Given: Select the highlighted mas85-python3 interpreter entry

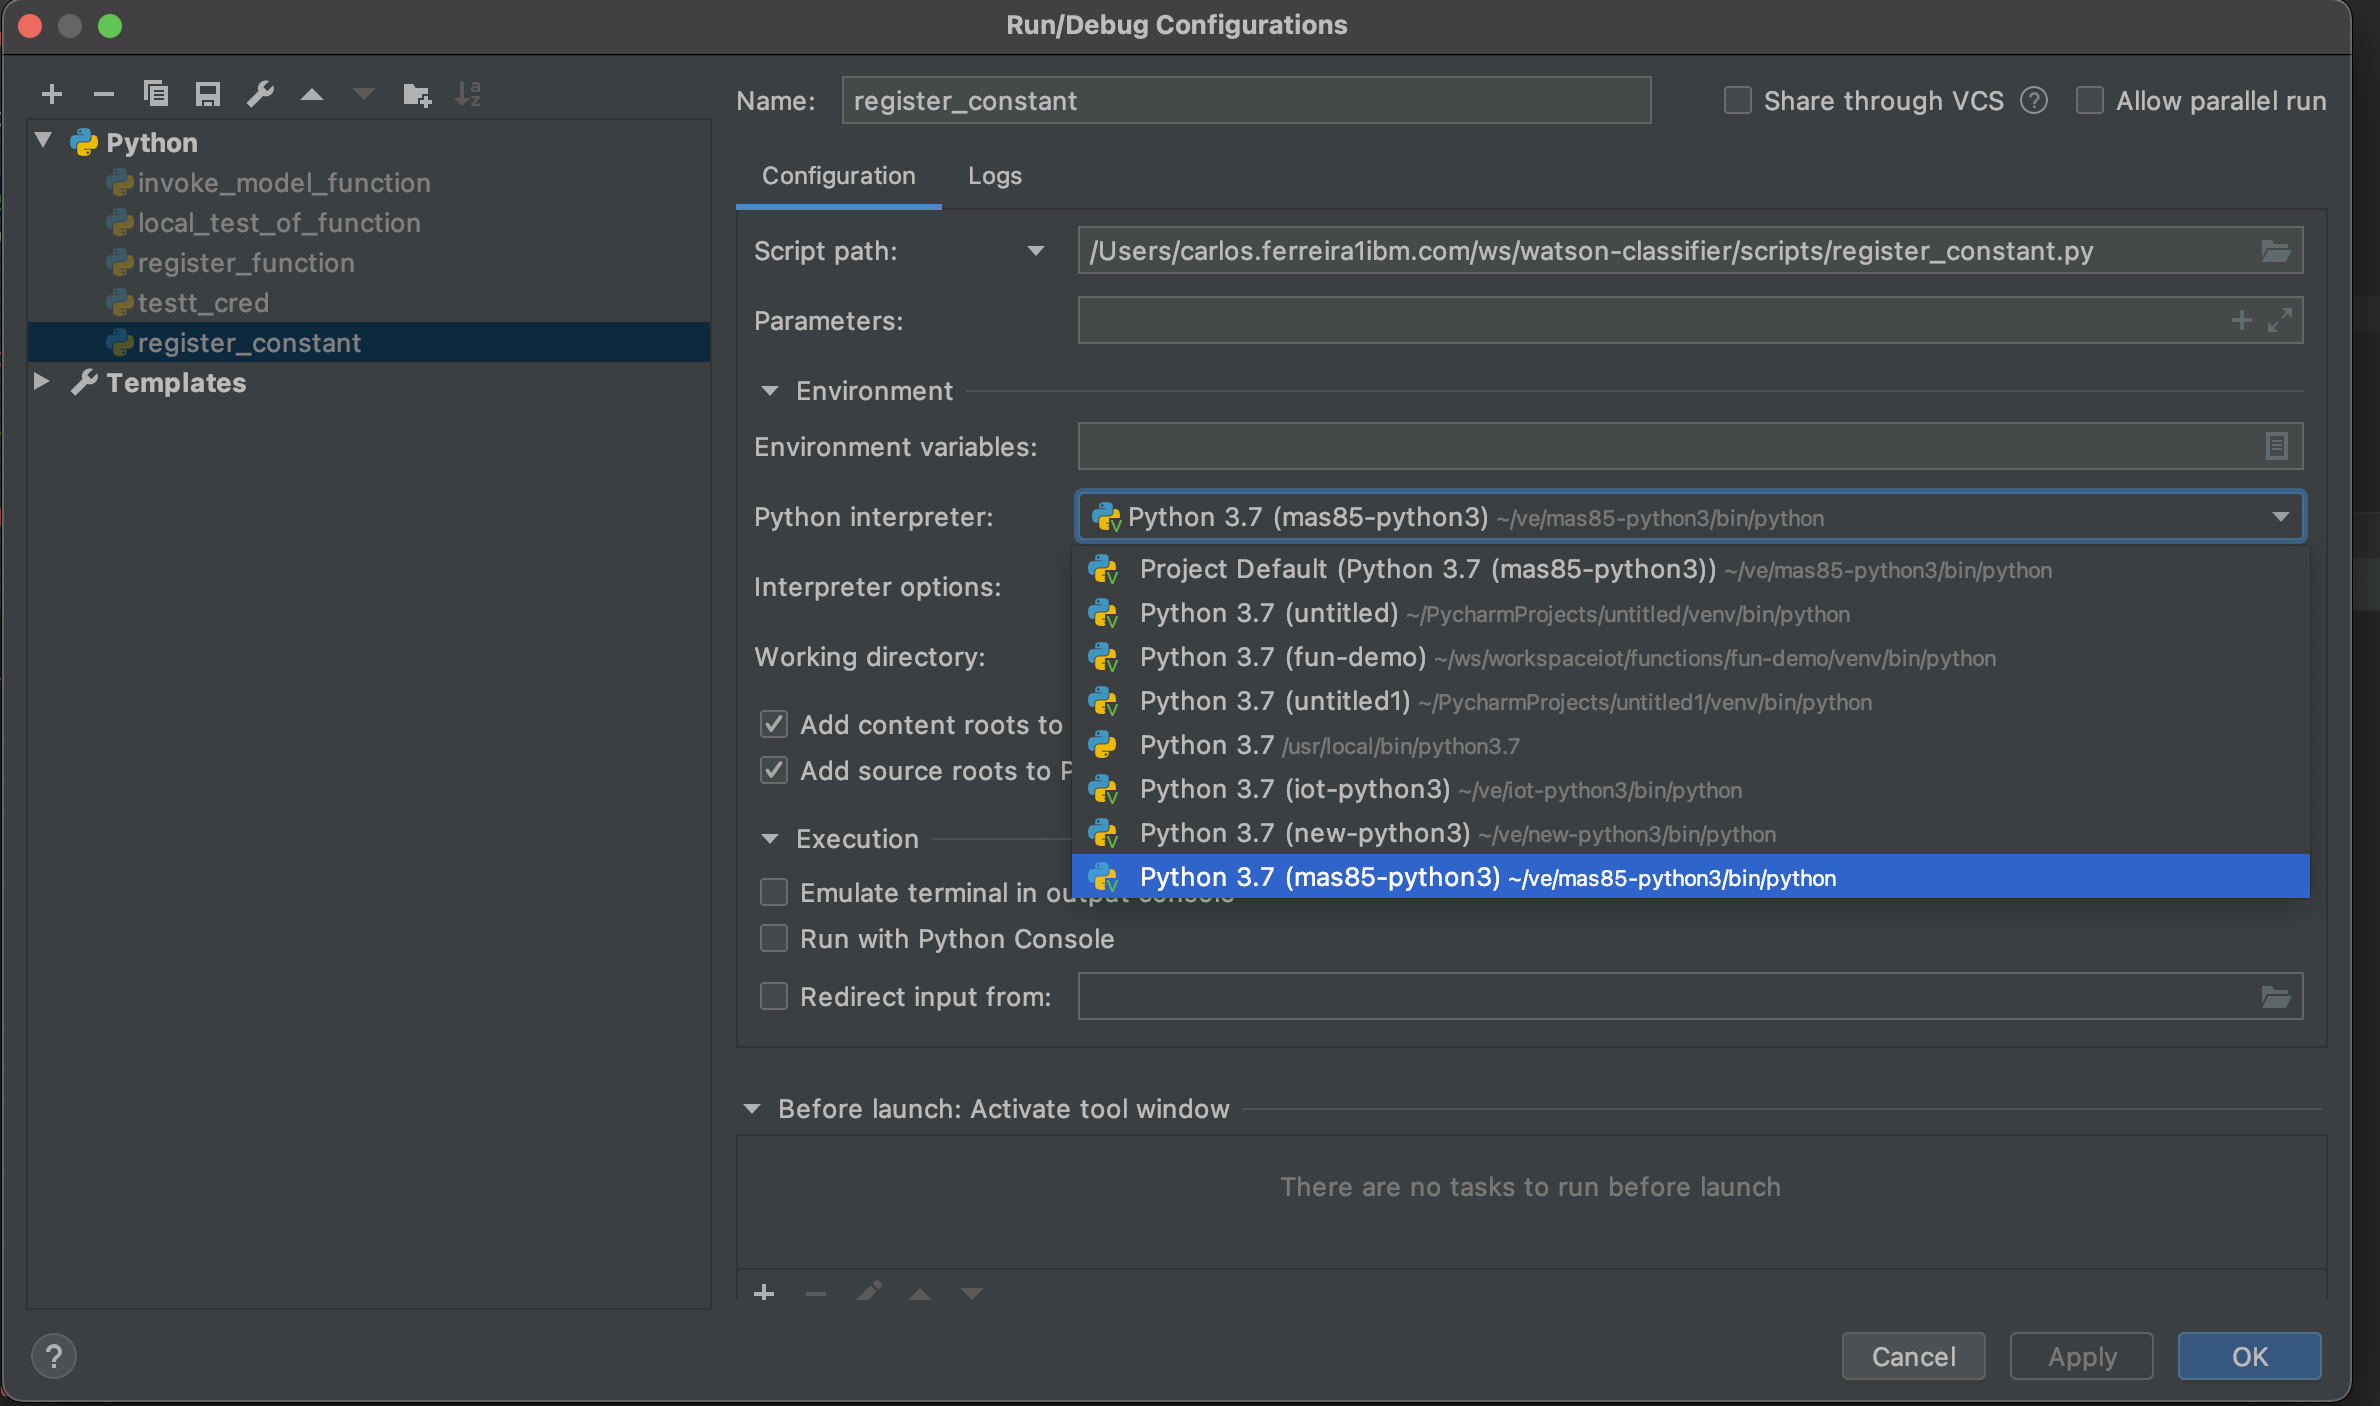Looking at the screenshot, I should coord(1690,877).
